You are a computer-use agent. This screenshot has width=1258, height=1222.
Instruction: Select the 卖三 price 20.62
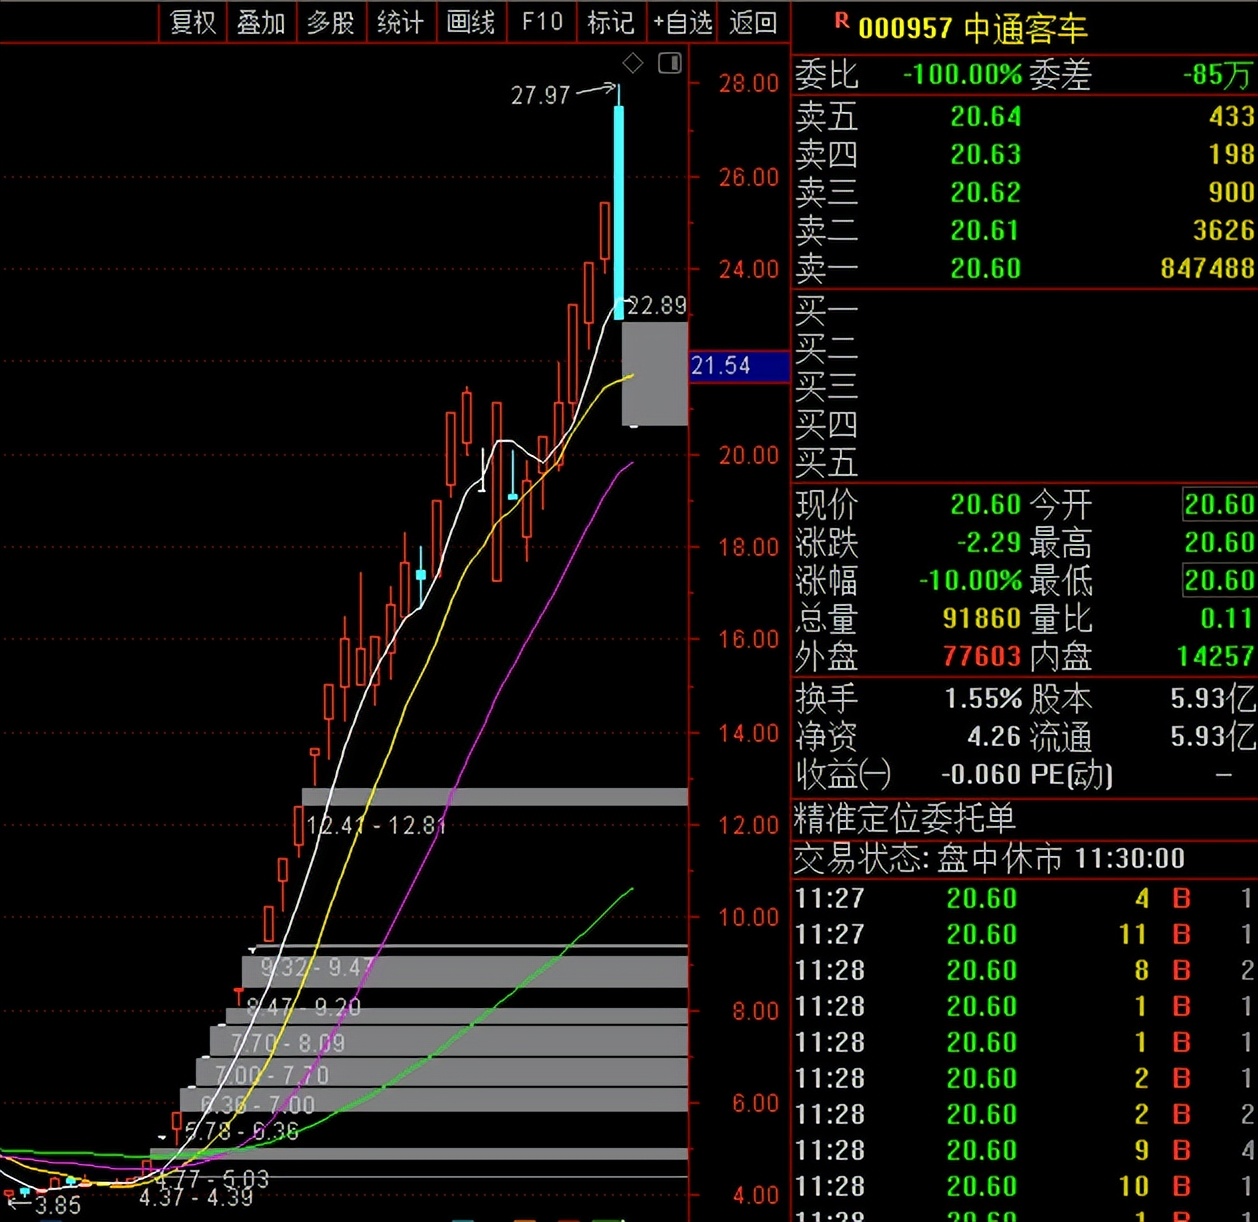(x=986, y=193)
